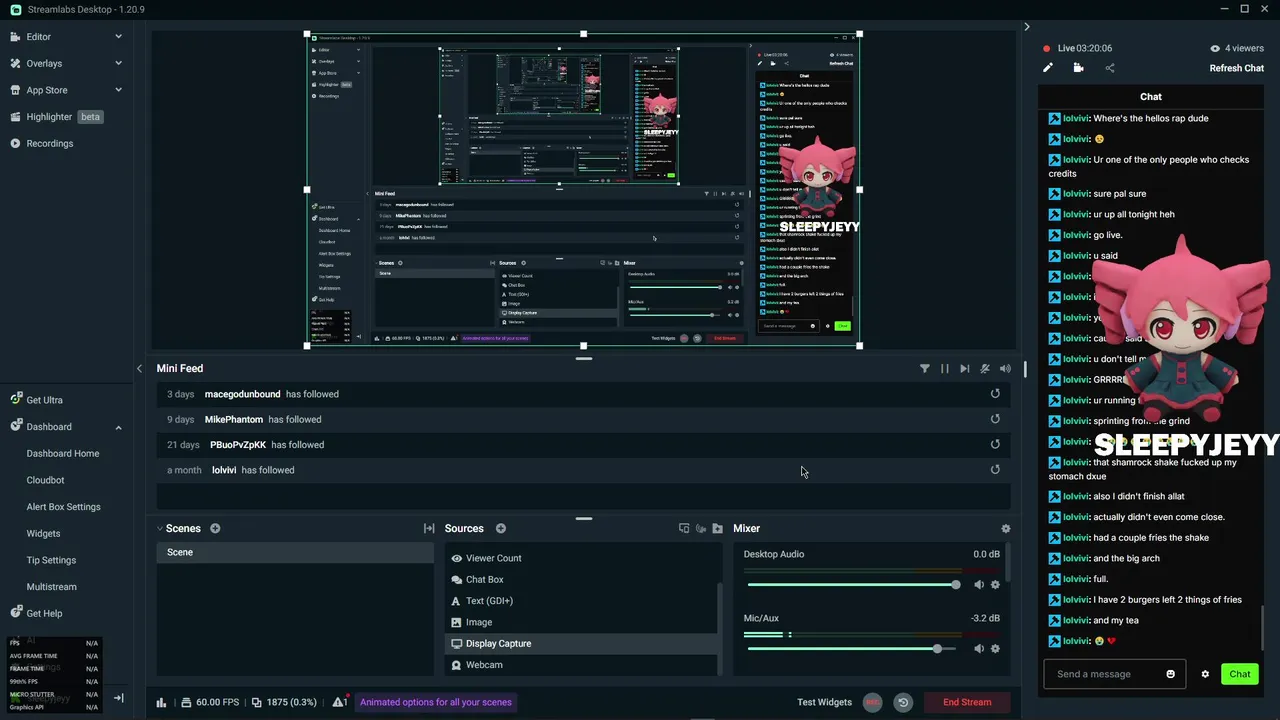Select the Viewer Count source
1280x720 pixels.
pyautogui.click(x=581, y=558)
